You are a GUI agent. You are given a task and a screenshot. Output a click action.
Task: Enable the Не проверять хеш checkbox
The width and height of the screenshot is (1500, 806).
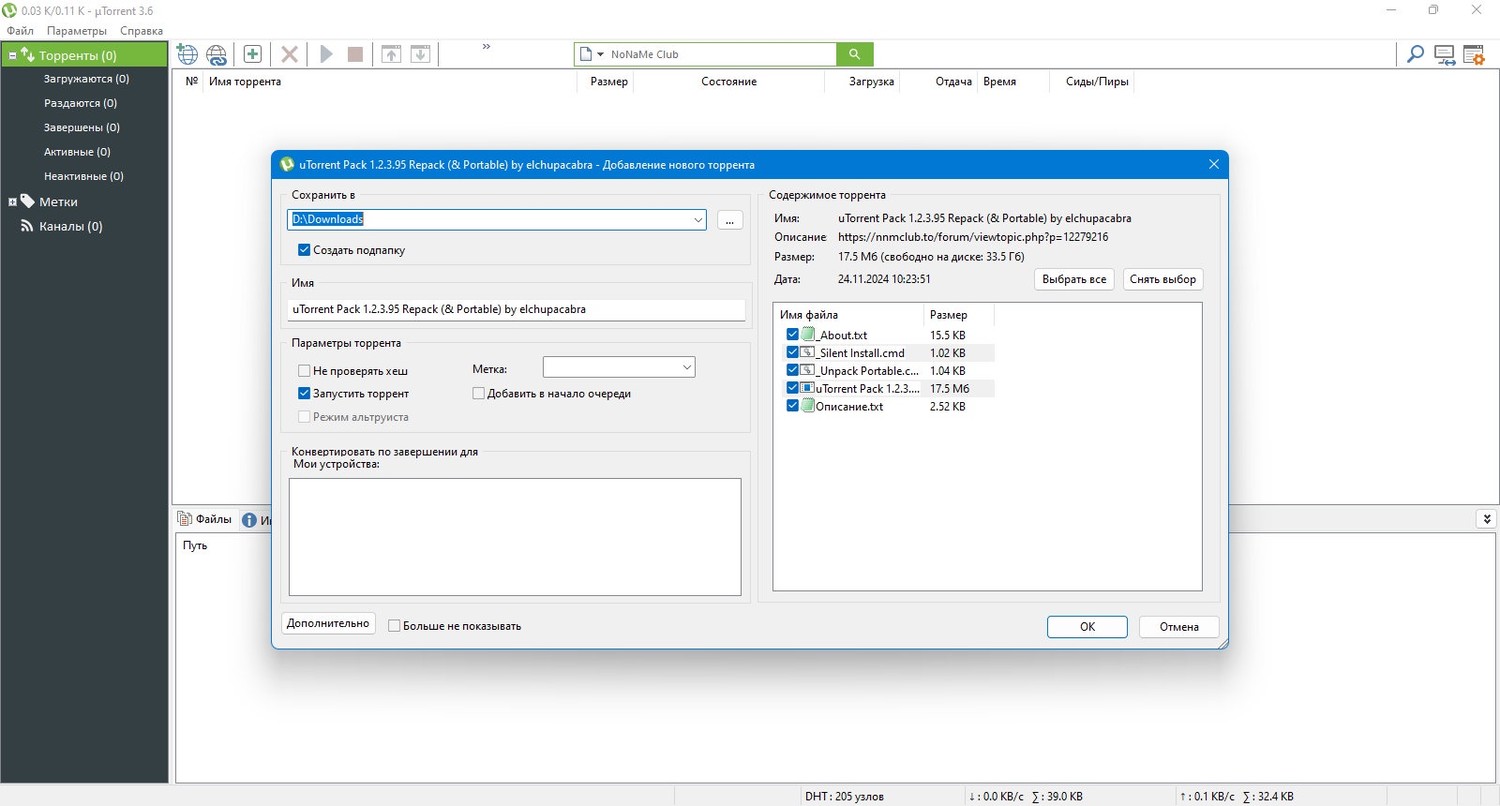point(304,370)
